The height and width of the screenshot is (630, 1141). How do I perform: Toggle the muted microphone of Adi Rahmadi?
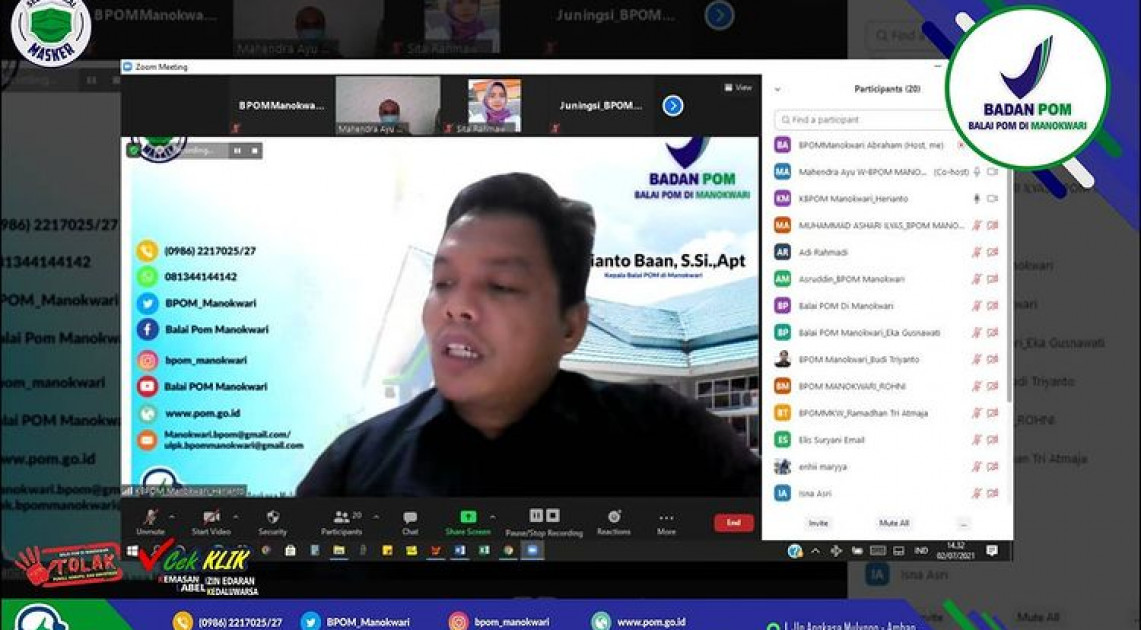tap(977, 252)
